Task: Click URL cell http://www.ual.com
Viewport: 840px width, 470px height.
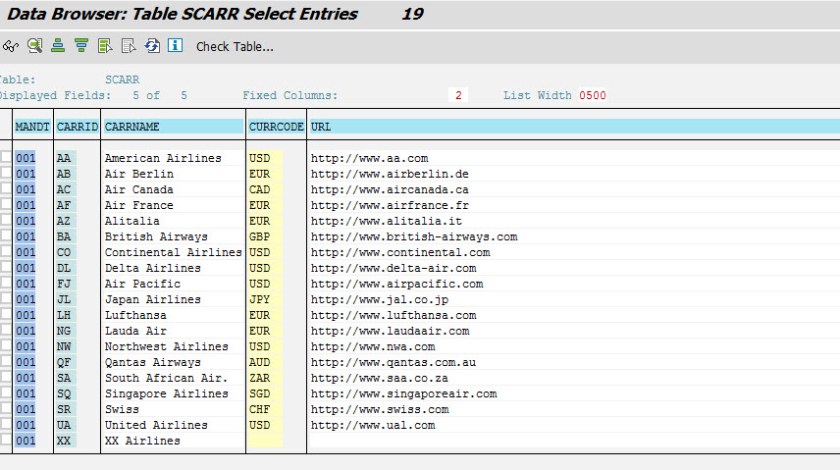Action: pos(373,425)
